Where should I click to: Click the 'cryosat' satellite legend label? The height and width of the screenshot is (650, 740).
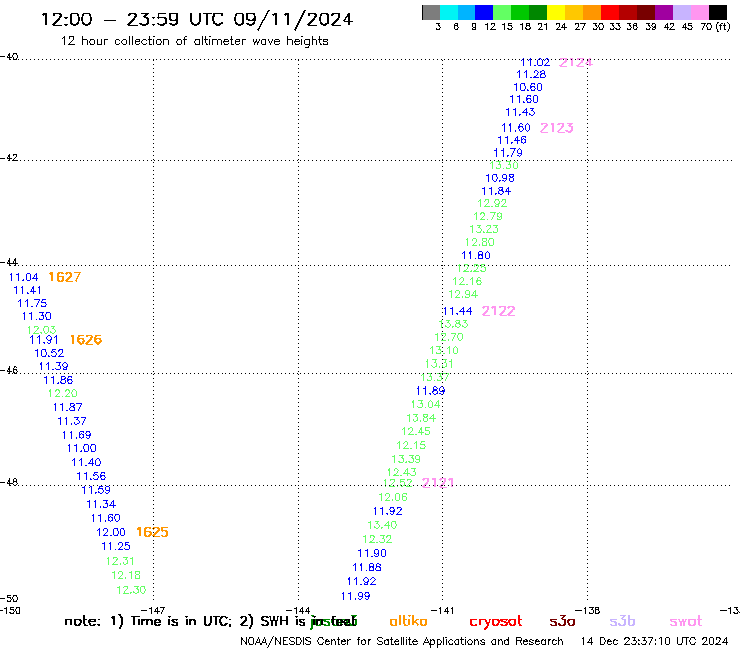coord(496,621)
